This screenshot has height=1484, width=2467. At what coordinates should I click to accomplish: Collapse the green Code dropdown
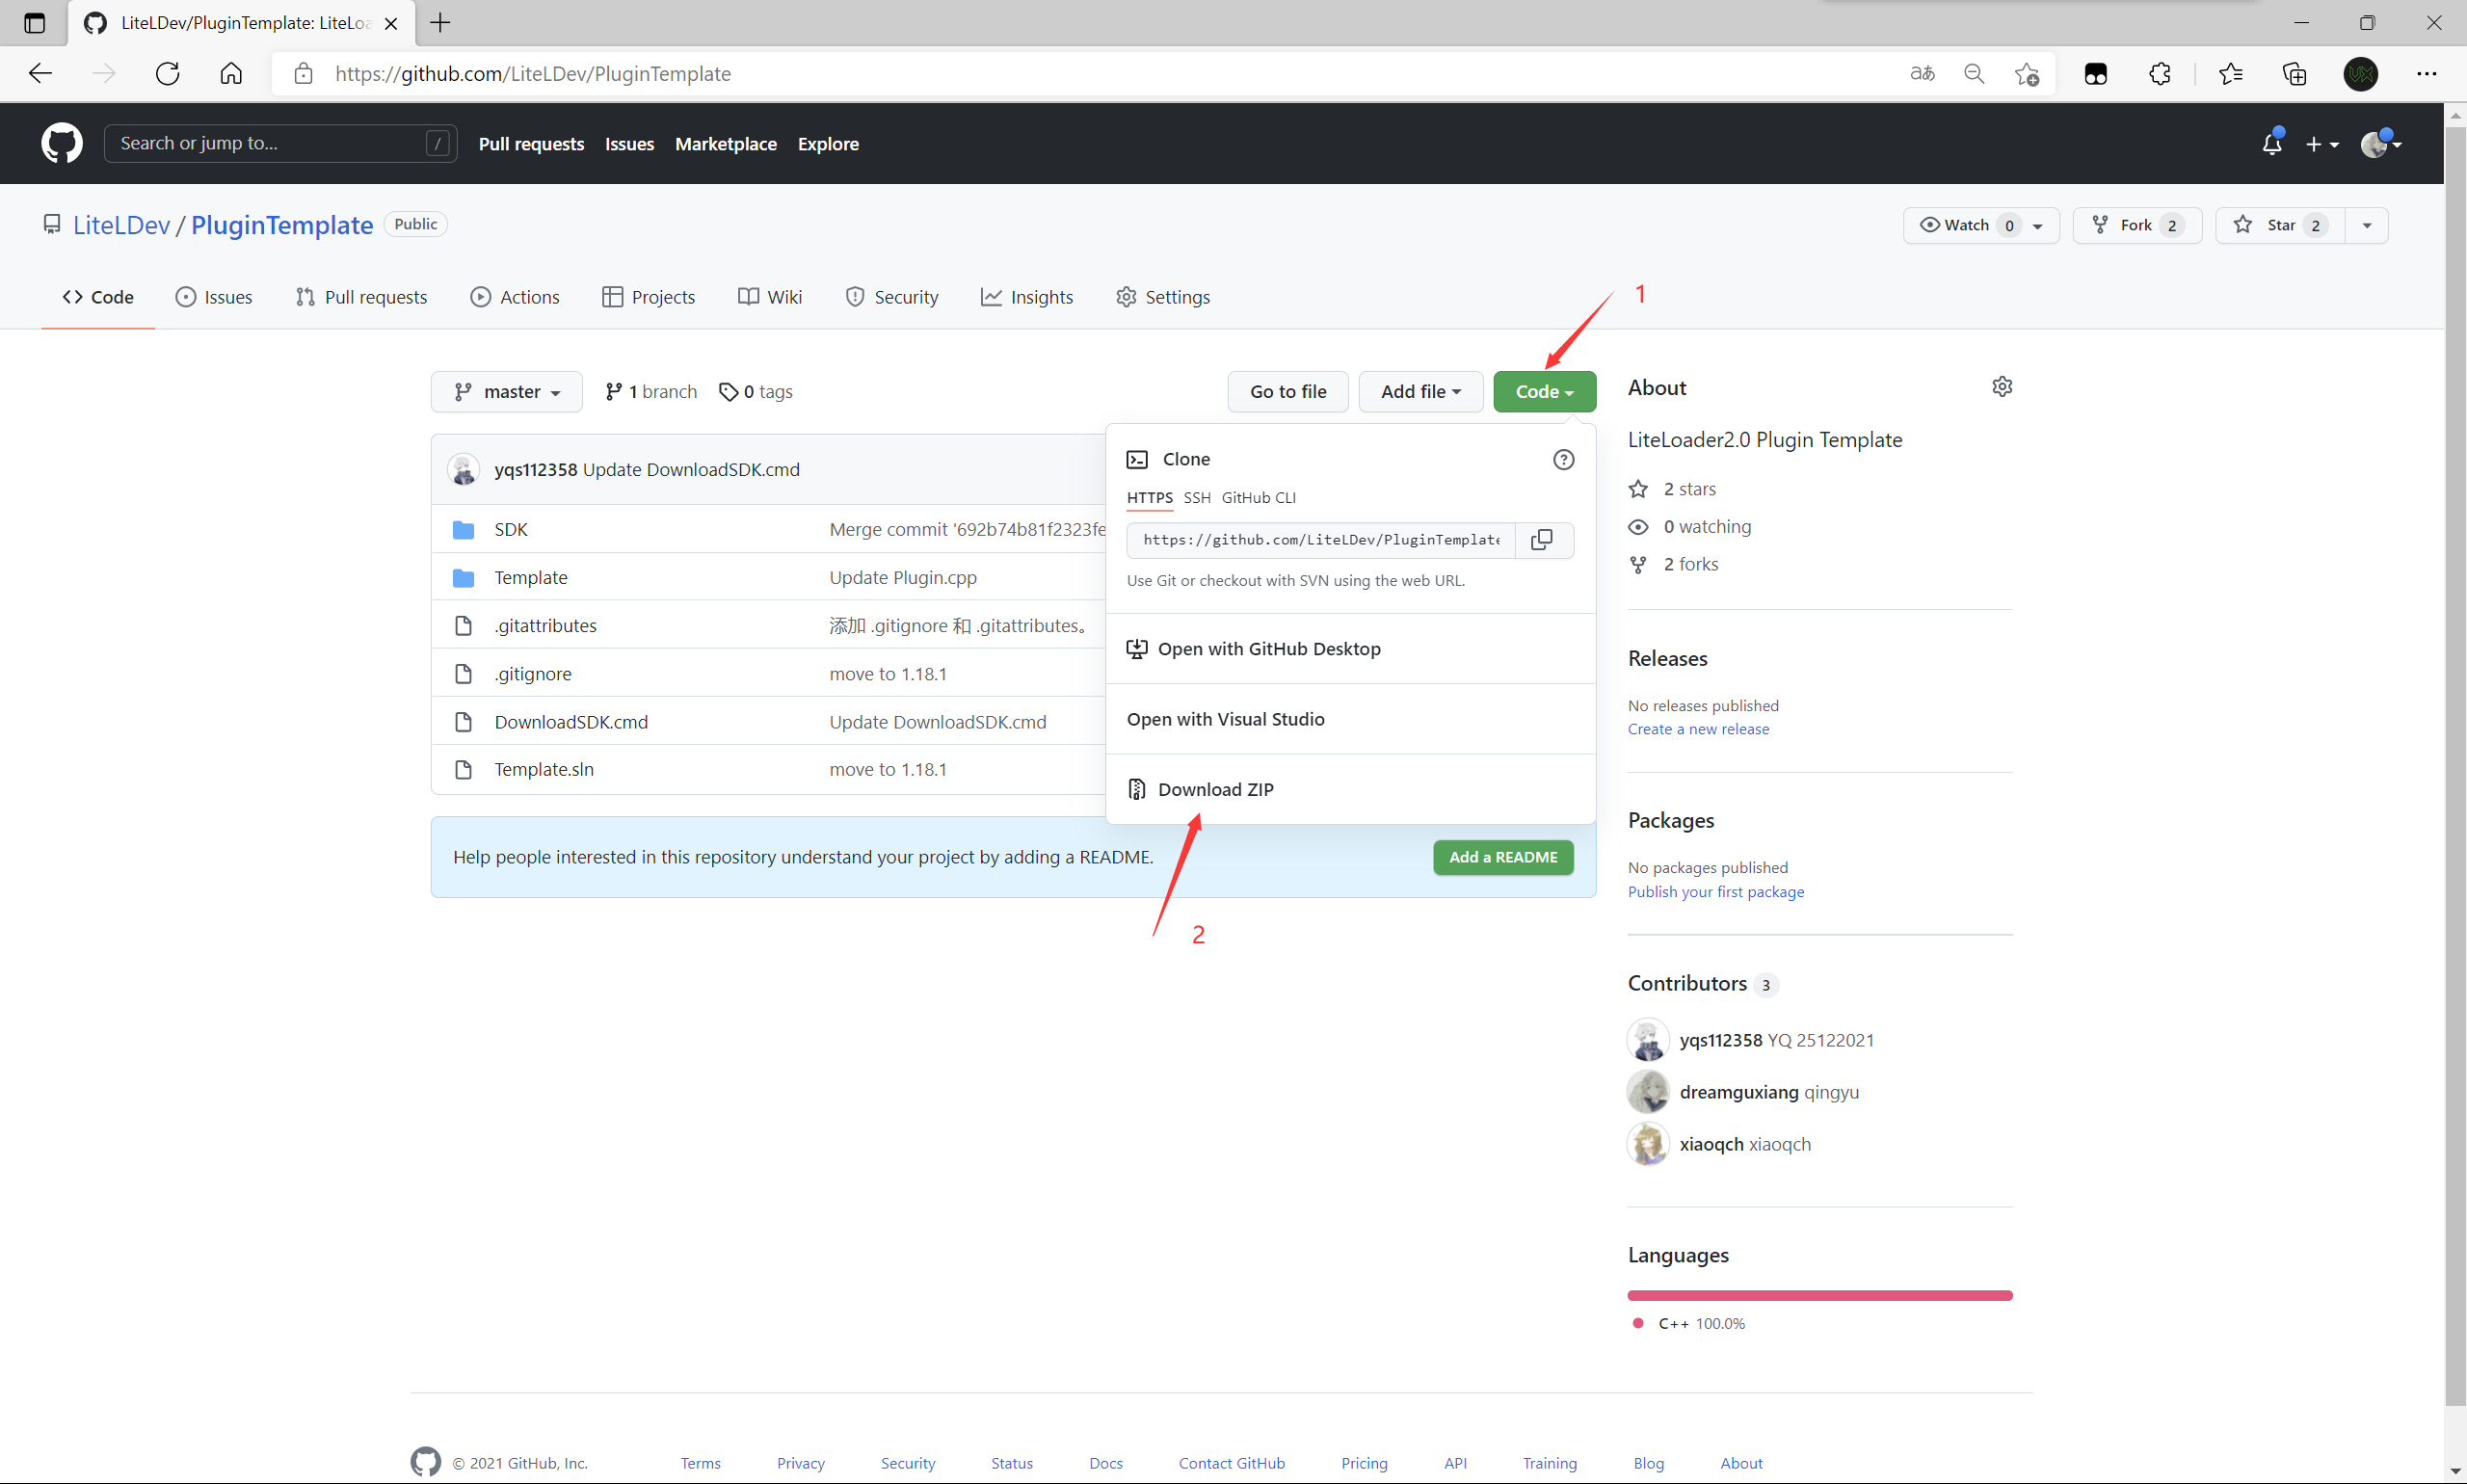pyautogui.click(x=1544, y=392)
